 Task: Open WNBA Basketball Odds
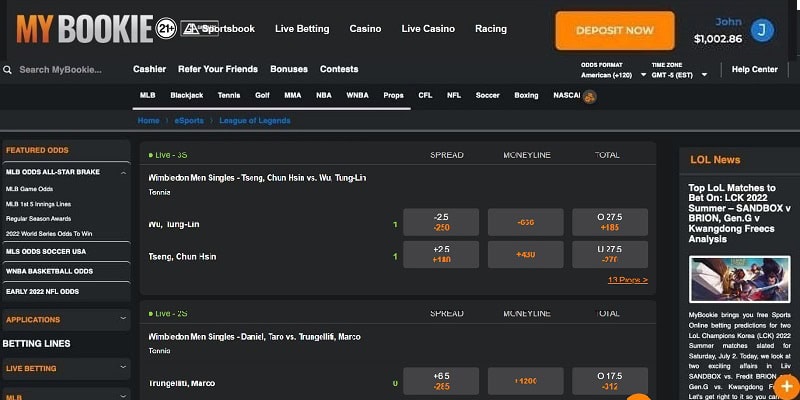(49, 271)
